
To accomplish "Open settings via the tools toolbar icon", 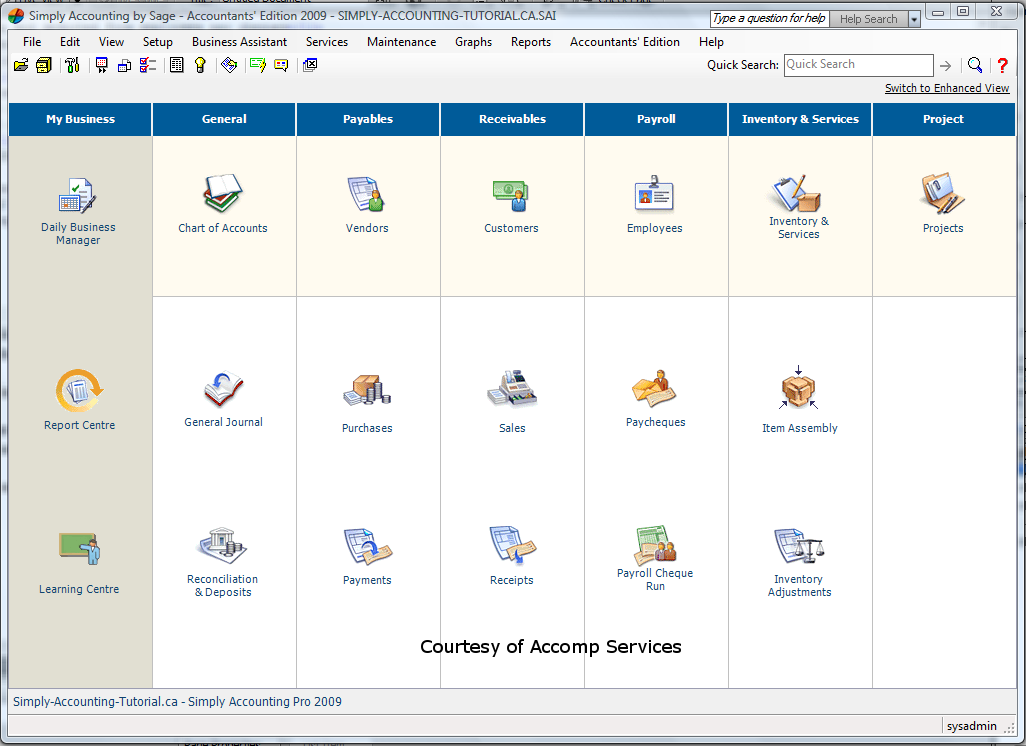I will click(72, 65).
